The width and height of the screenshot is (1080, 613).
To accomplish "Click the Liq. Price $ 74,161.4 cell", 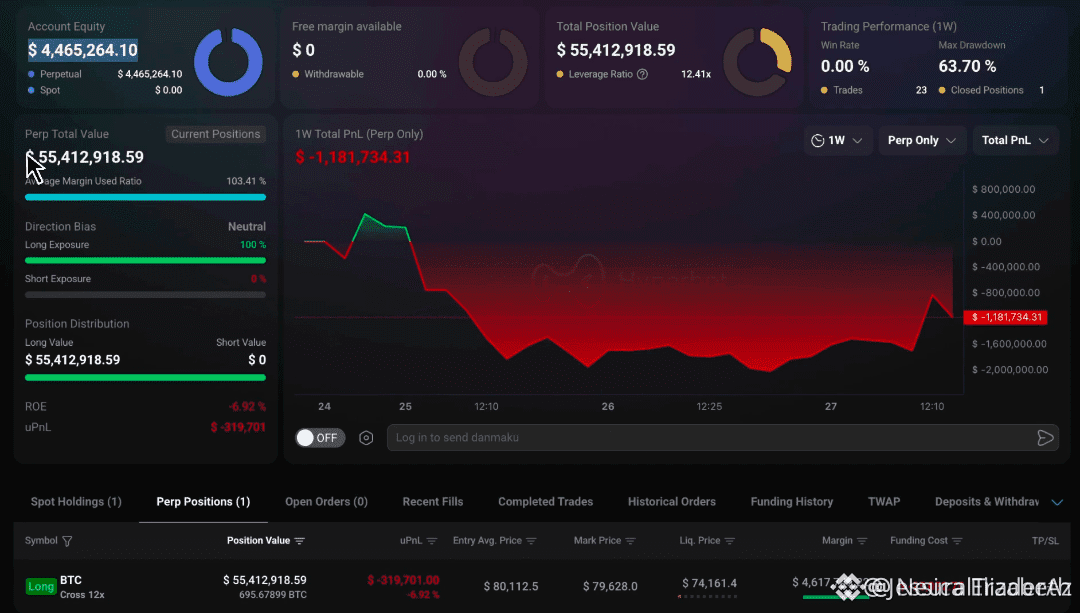I will coord(709,584).
